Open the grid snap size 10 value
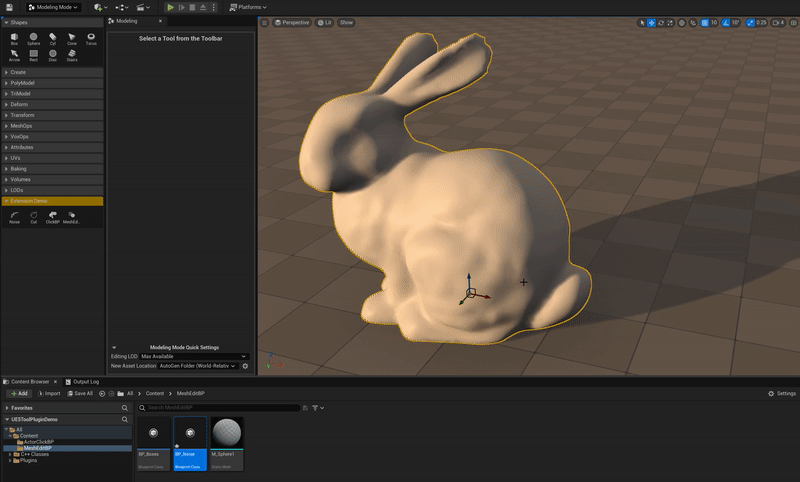Viewport: 800px width, 482px height. click(714, 22)
